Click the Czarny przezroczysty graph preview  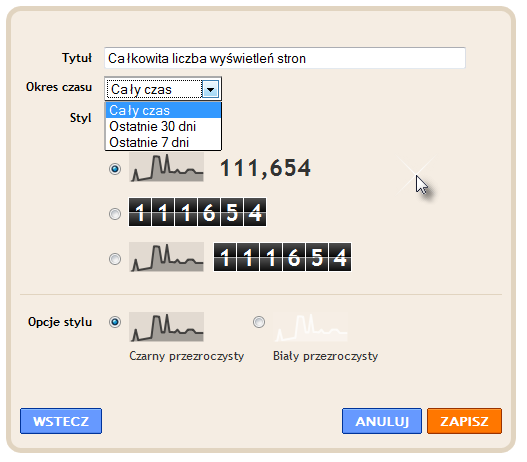point(166,327)
